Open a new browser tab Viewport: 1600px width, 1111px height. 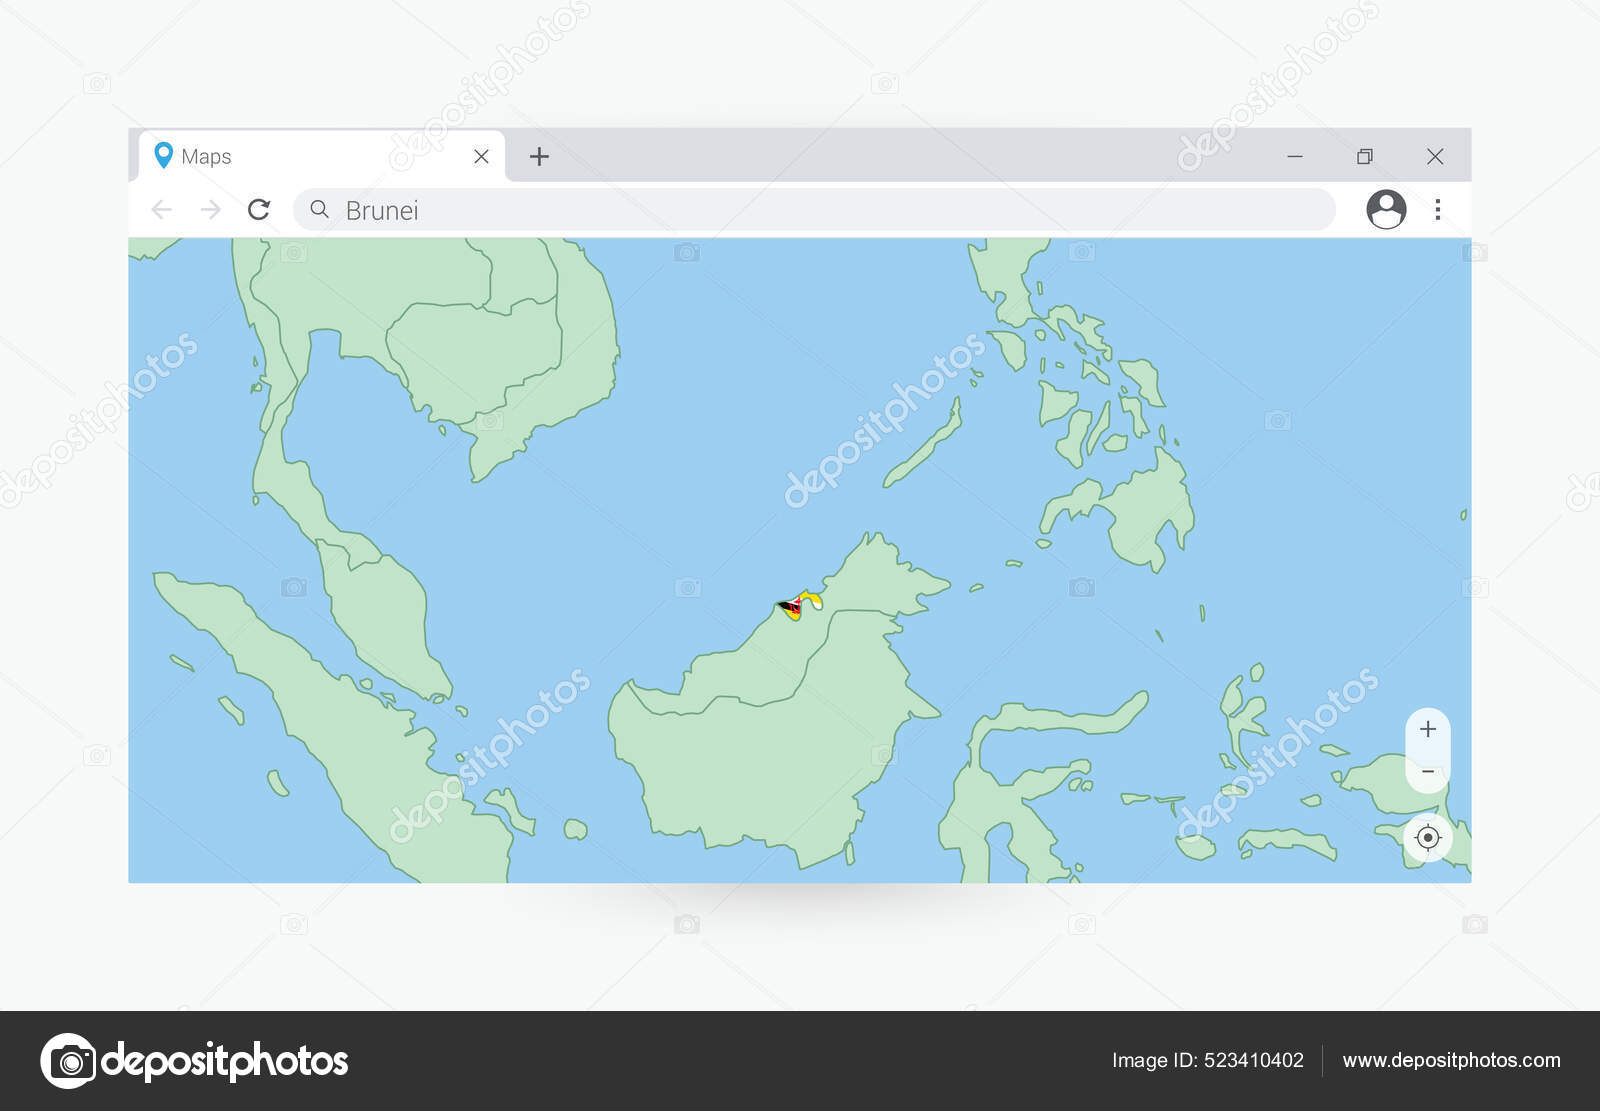(x=539, y=157)
